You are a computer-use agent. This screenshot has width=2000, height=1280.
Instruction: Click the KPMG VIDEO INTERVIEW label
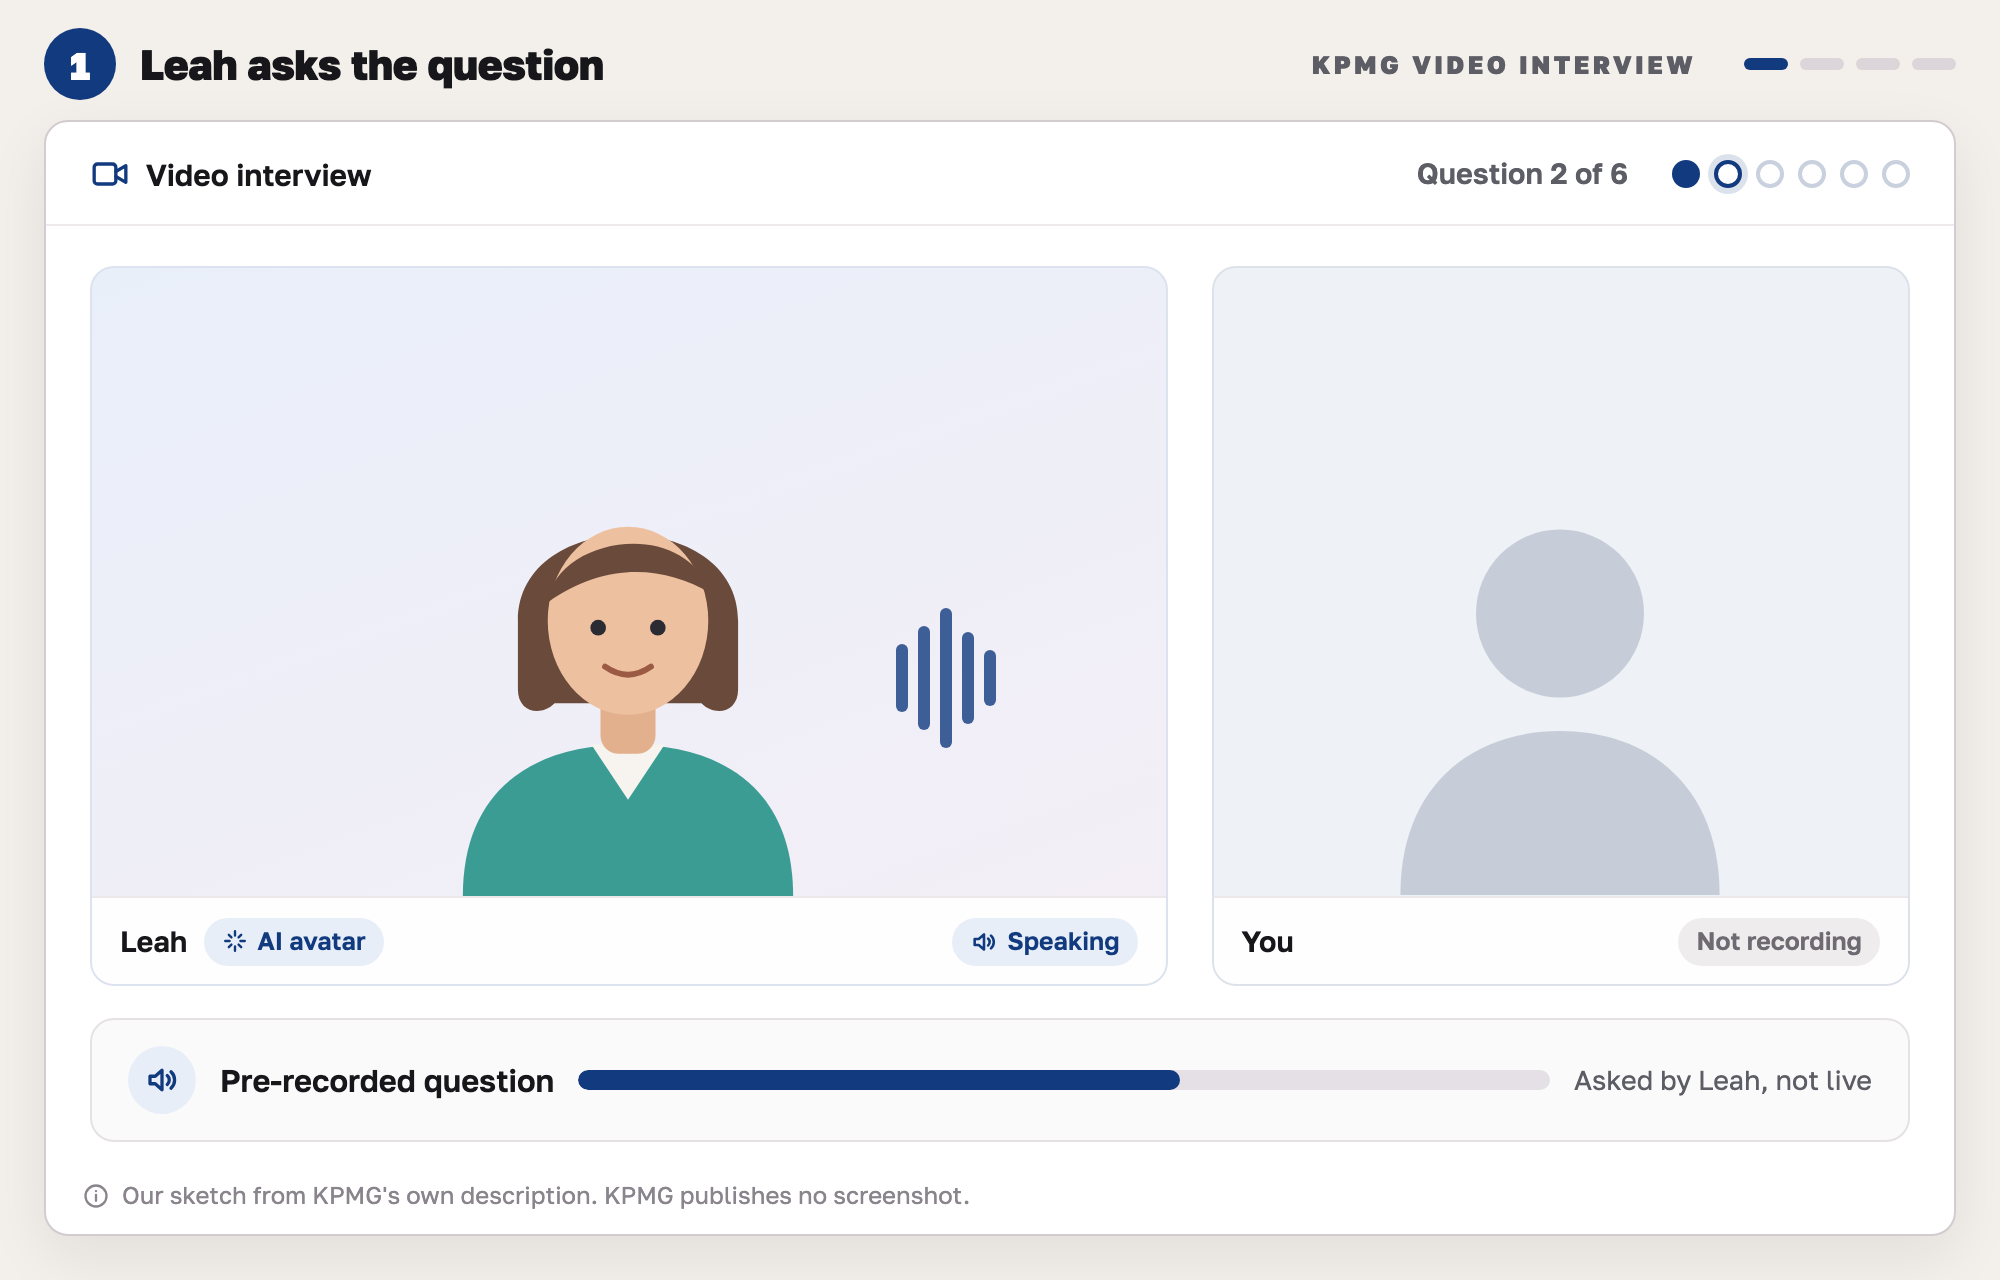(x=1502, y=65)
